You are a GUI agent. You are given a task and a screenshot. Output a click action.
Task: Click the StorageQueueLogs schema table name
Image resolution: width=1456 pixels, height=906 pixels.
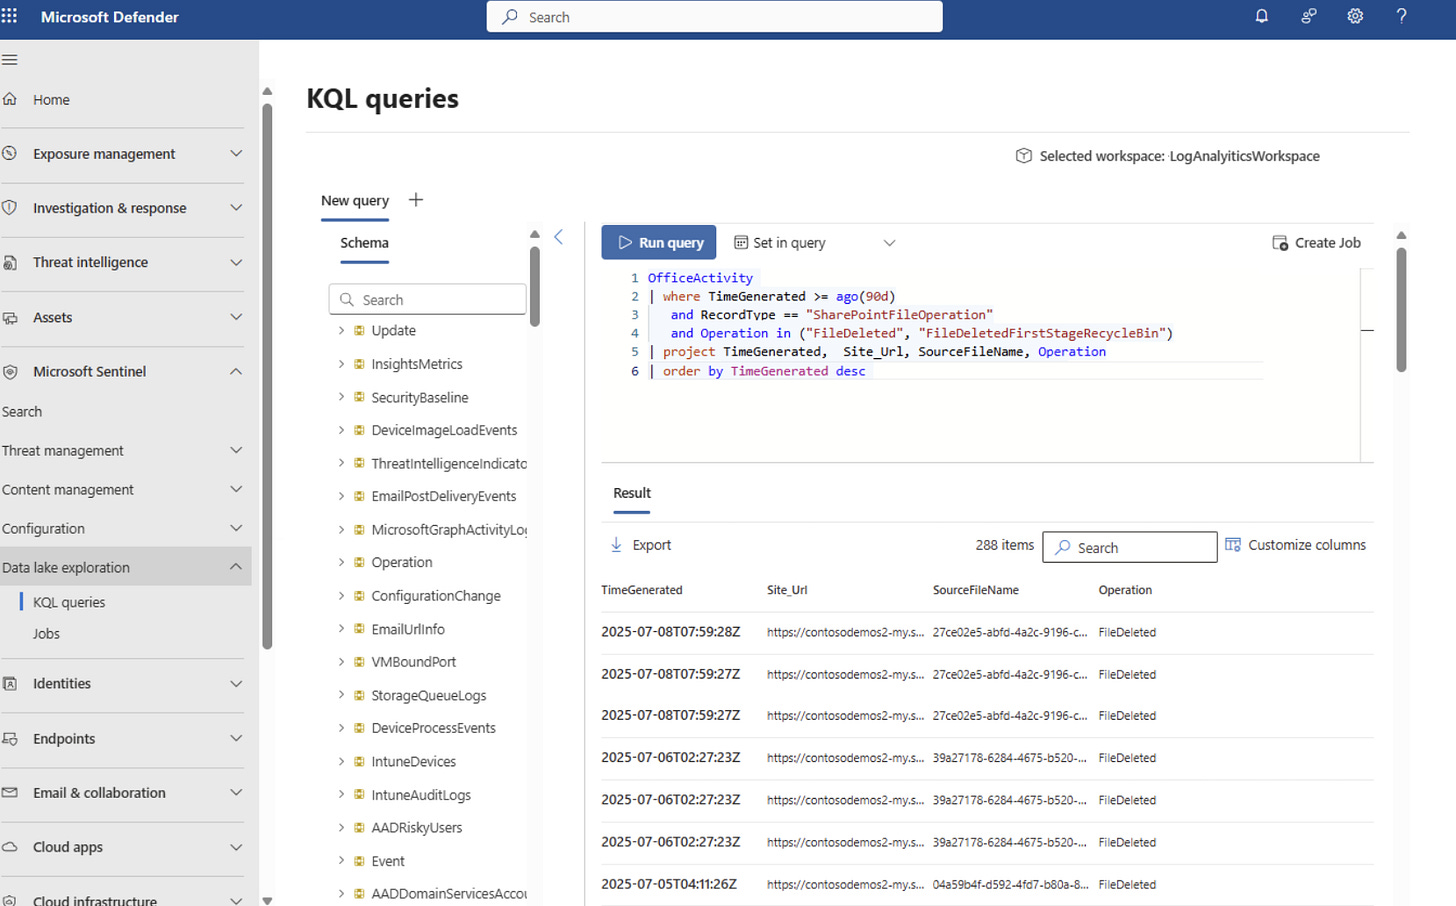[429, 695]
